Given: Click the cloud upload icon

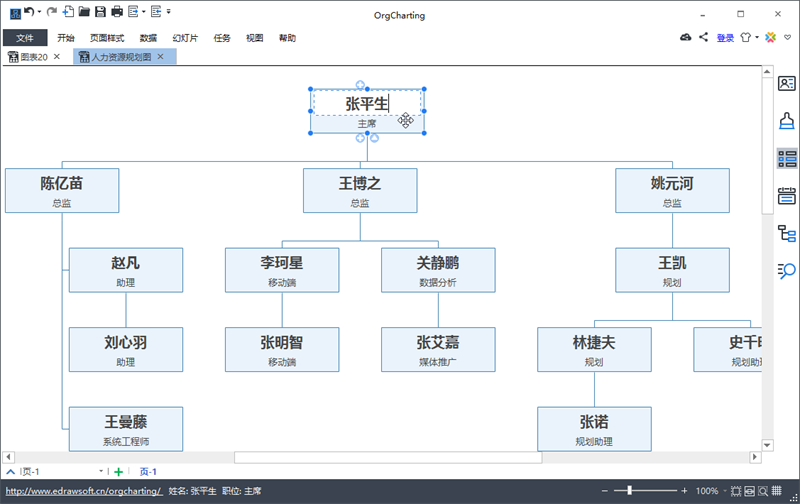Looking at the screenshot, I should 685,37.
